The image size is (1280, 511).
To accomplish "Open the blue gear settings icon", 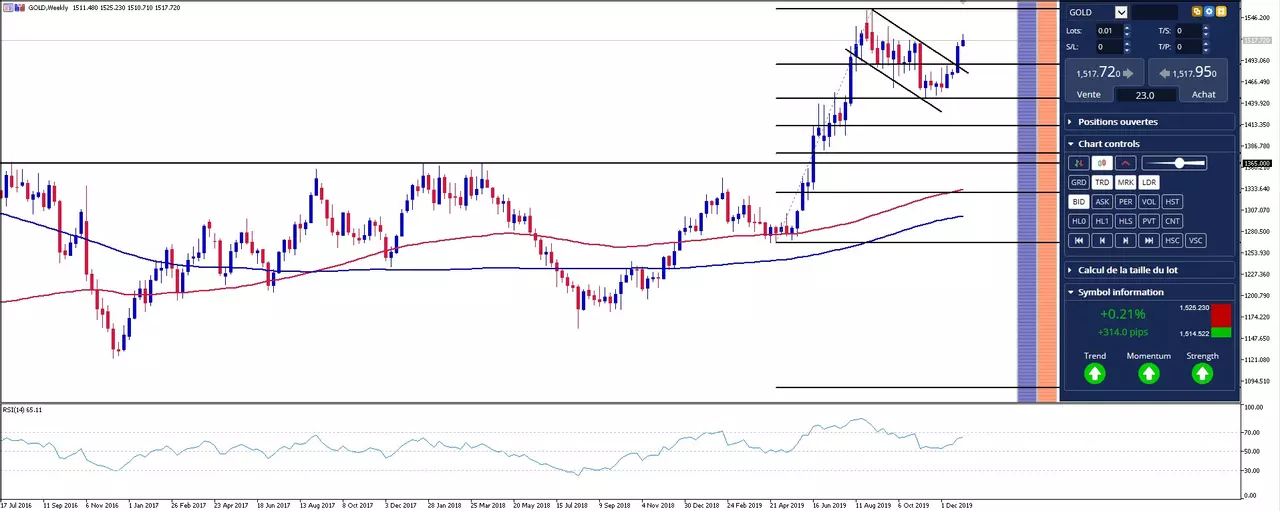I will coord(1209,12).
